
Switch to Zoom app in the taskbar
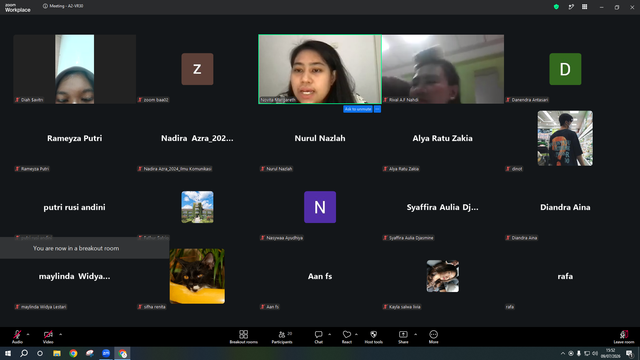point(106,353)
